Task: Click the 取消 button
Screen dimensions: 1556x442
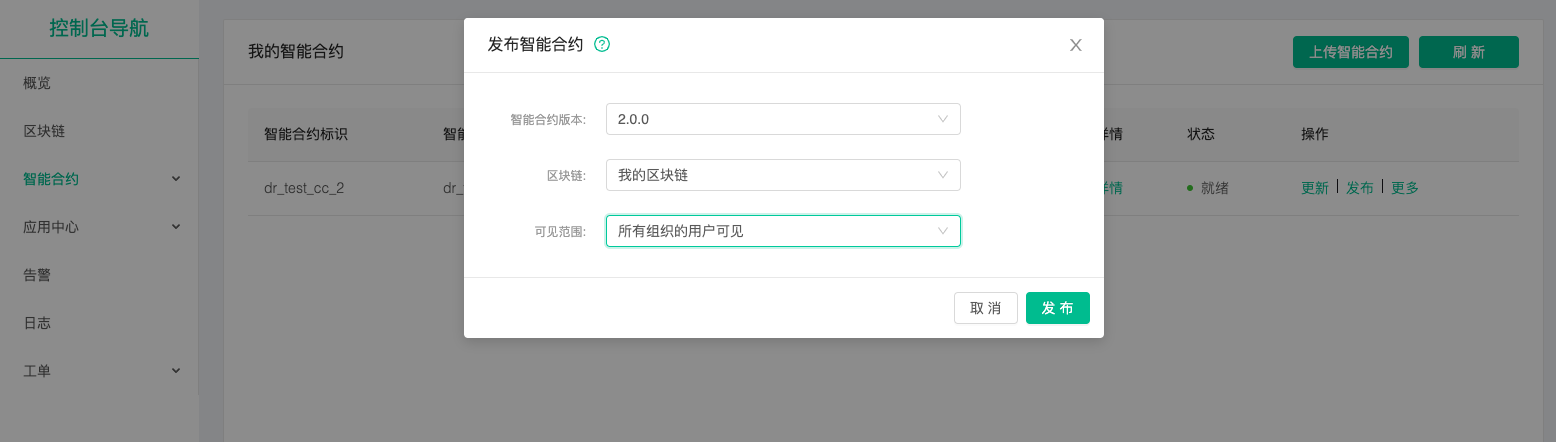Action: (986, 308)
